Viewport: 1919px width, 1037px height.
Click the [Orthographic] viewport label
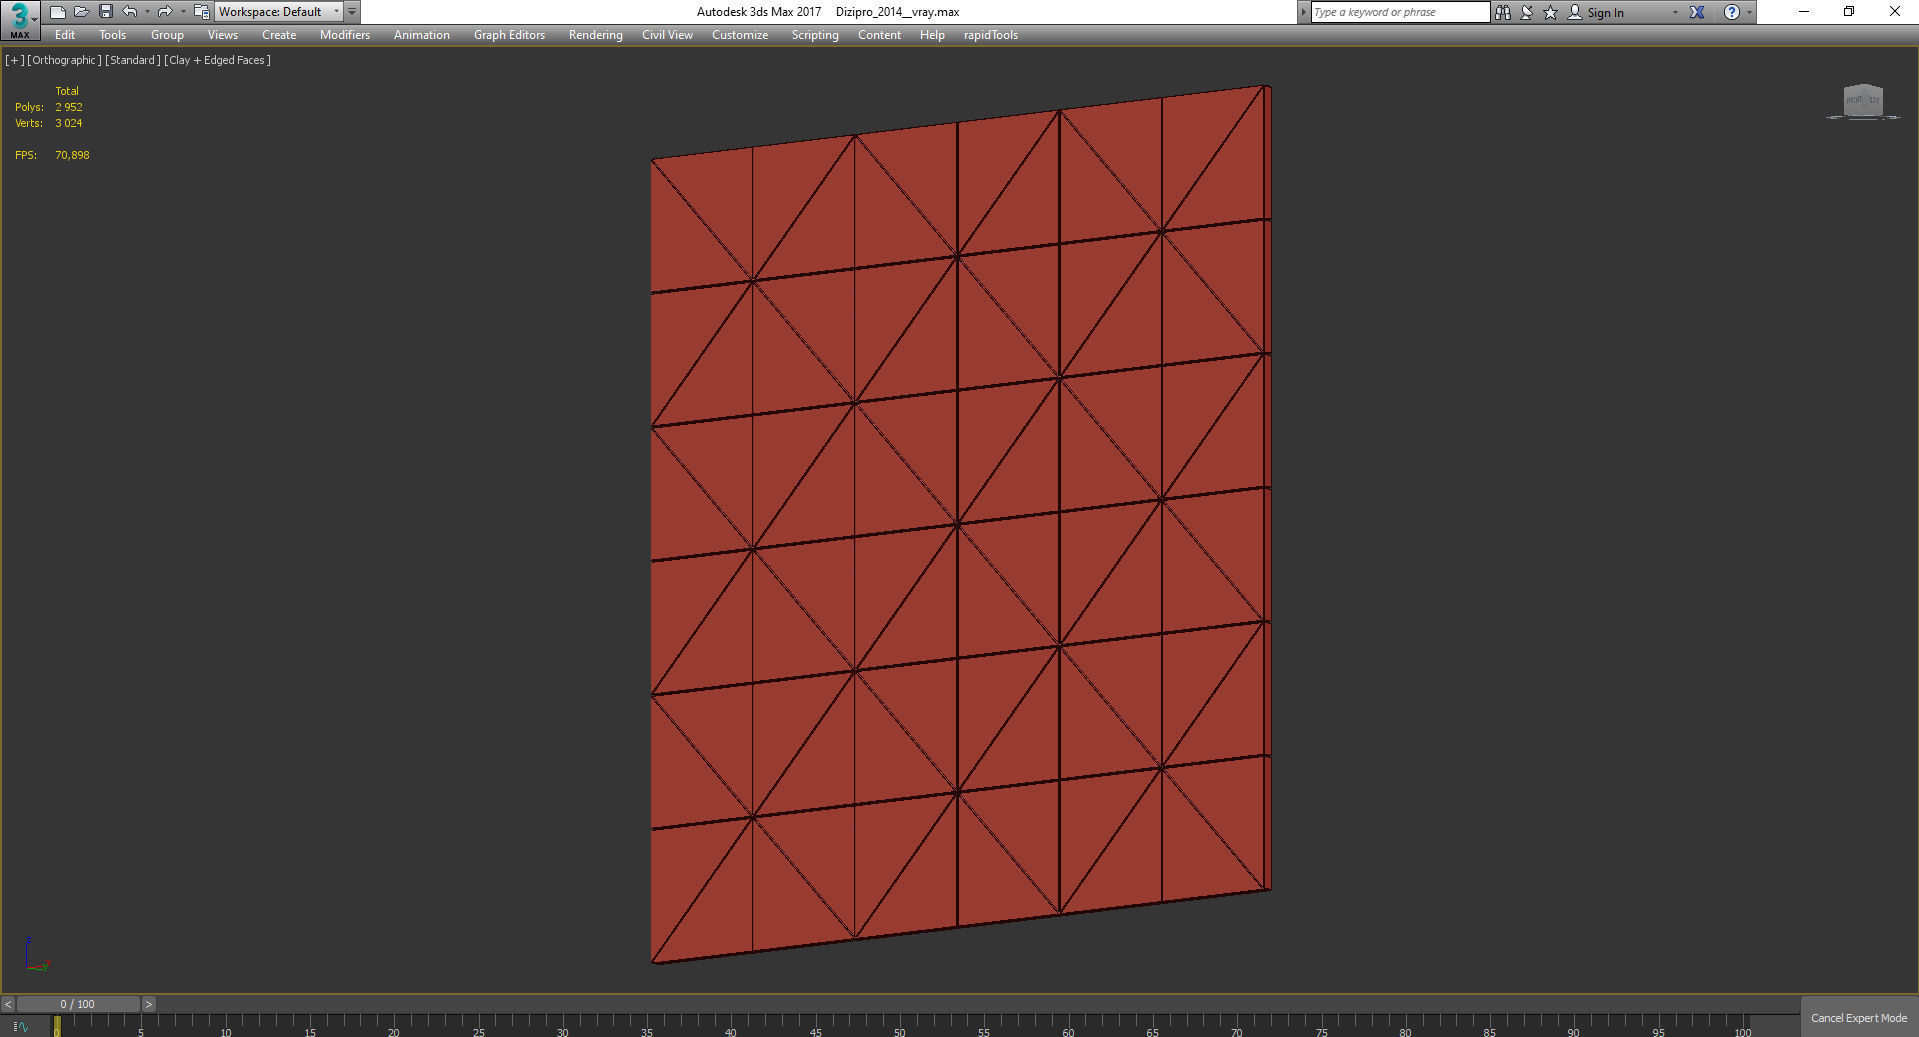click(64, 60)
